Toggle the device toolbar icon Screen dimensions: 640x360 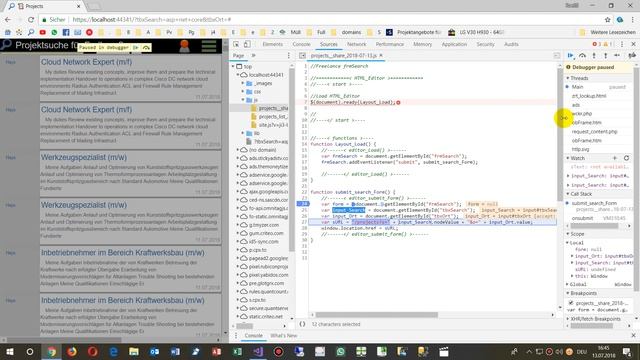(247, 44)
